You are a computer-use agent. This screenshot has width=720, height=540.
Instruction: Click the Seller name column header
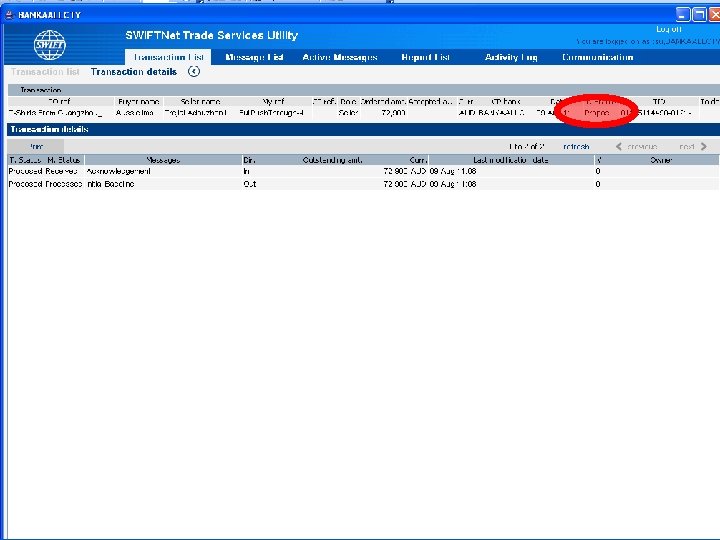(200, 101)
